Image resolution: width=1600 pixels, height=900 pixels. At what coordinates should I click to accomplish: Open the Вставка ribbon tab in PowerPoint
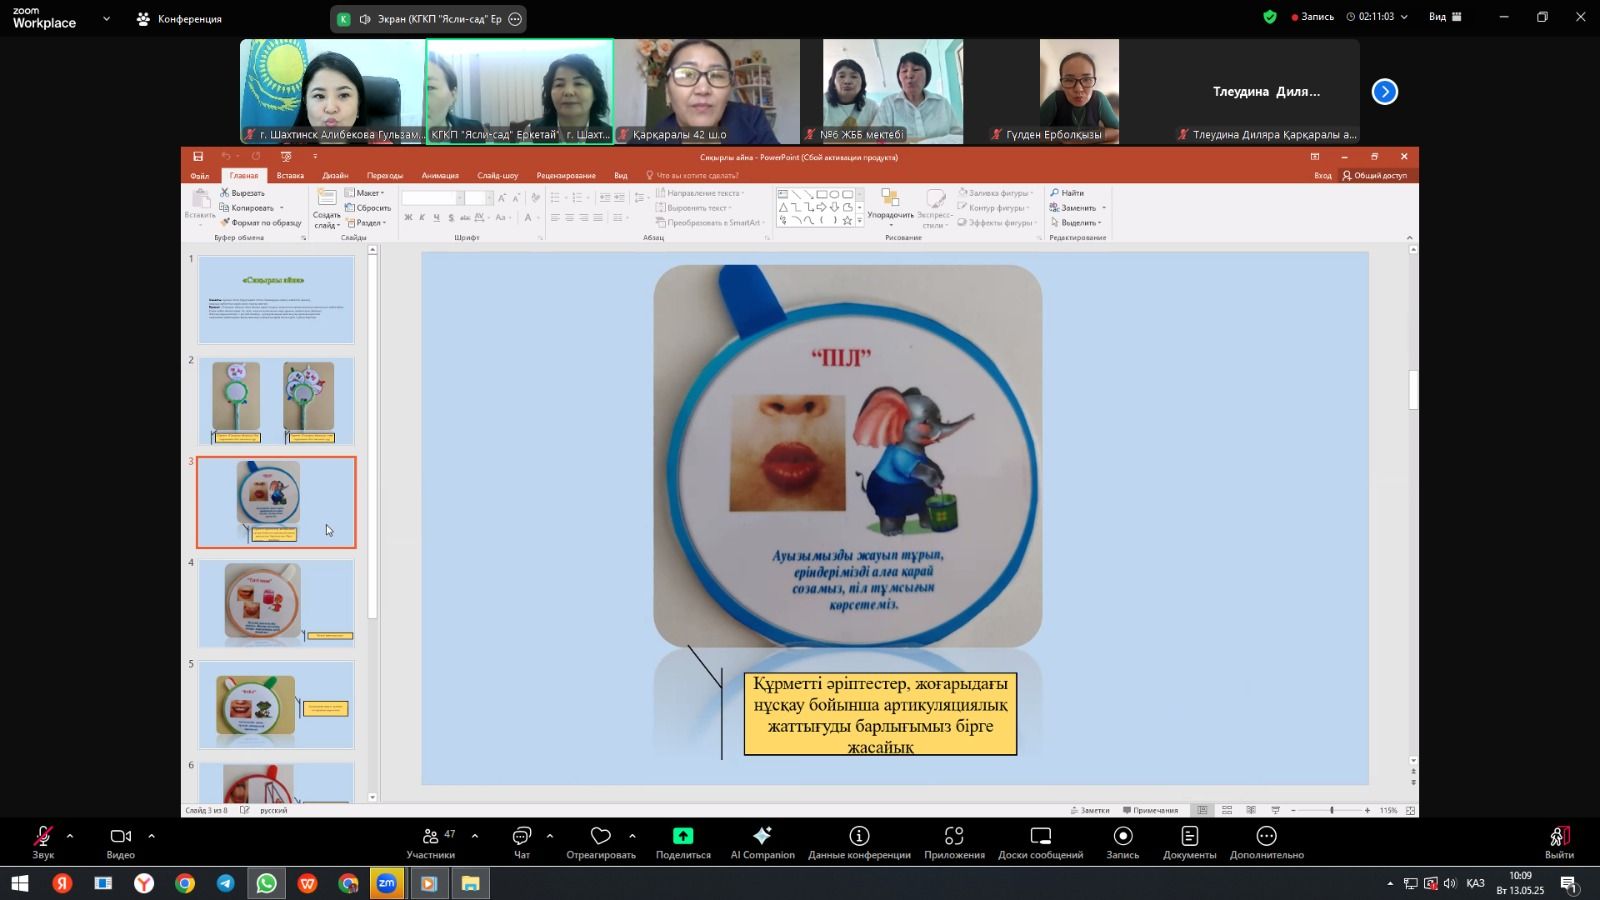click(x=290, y=175)
